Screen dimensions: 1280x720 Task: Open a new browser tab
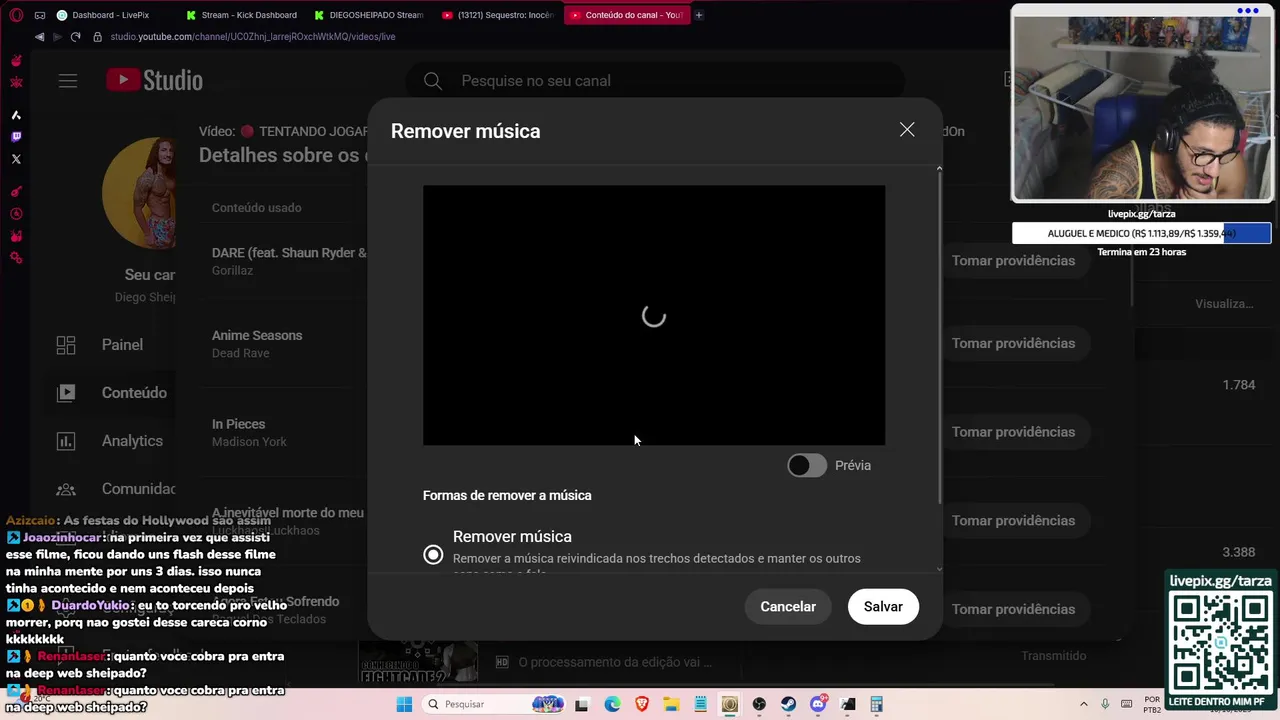coord(699,15)
